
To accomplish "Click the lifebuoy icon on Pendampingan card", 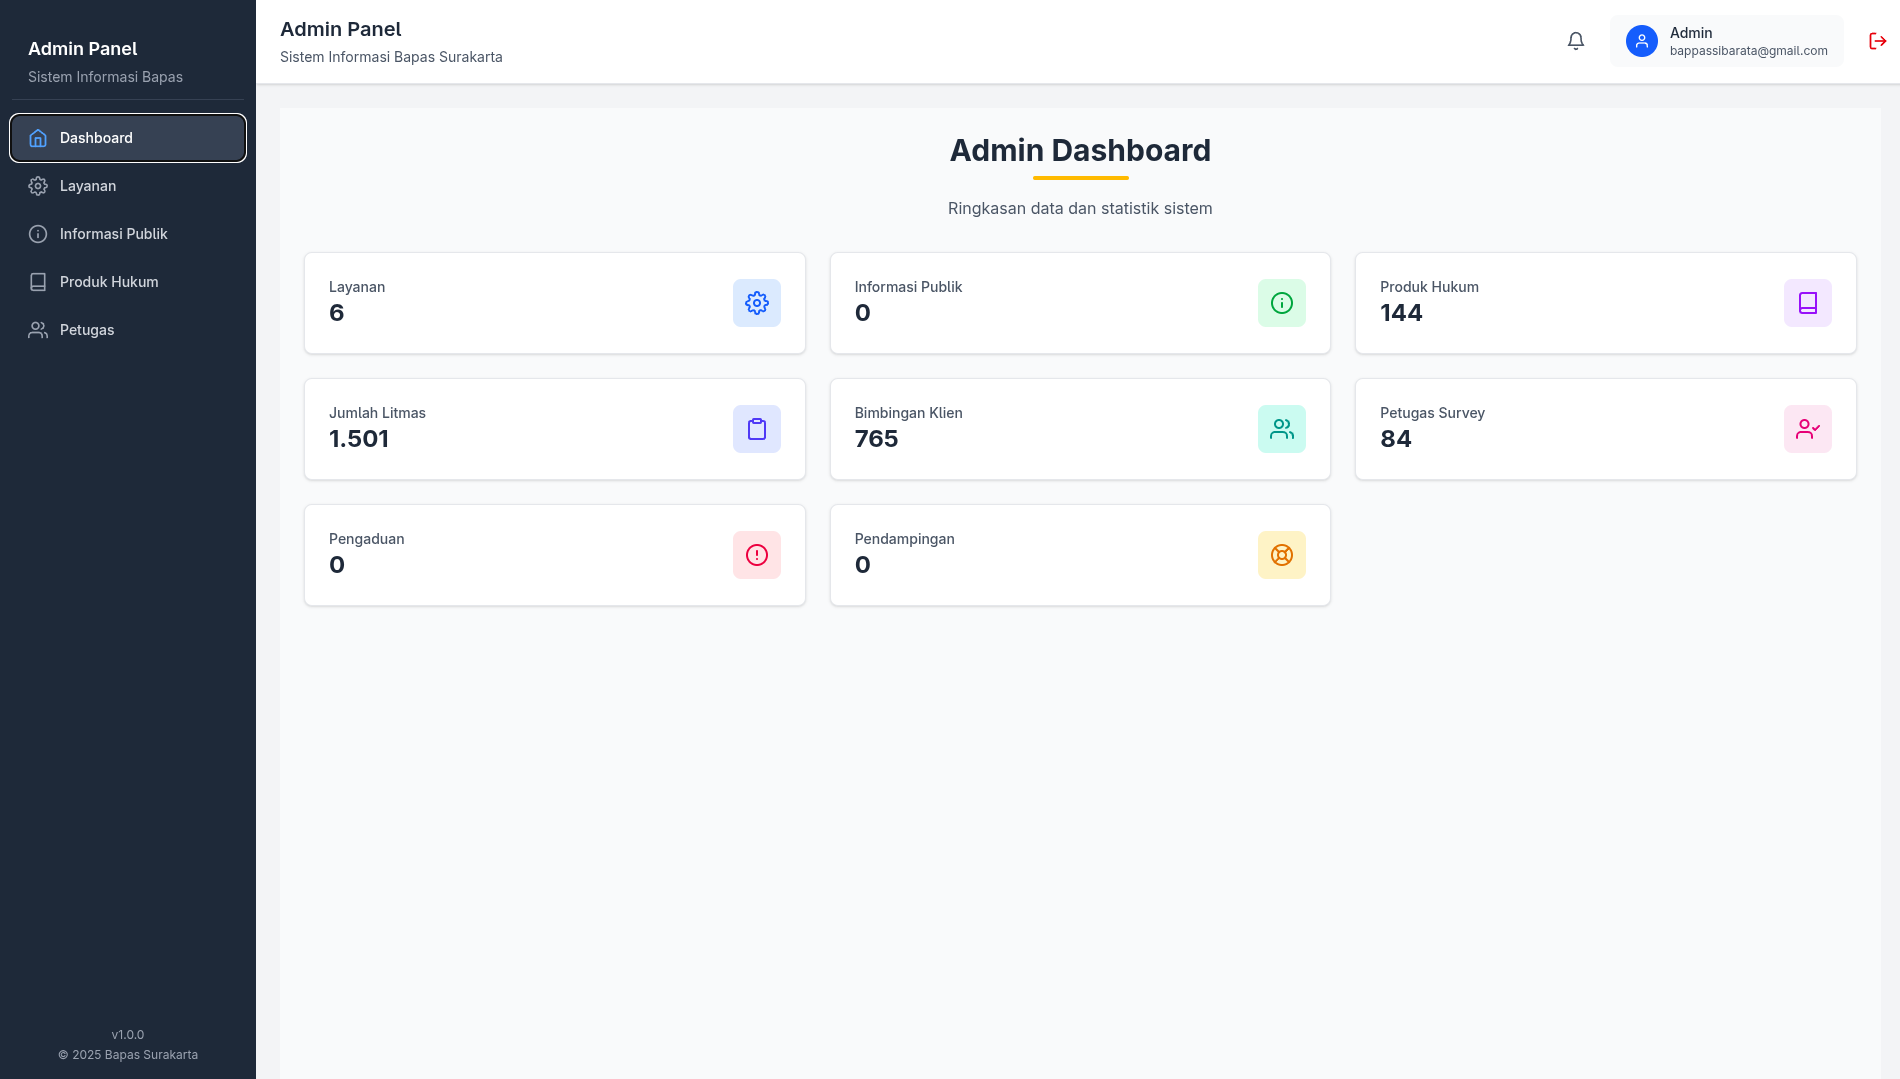I will point(1282,555).
